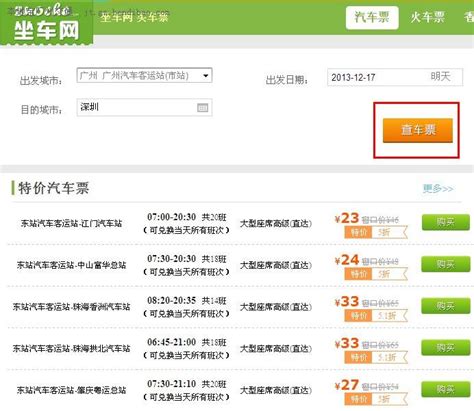Switch to the 火车票 tab
The height and width of the screenshot is (411, 474).
coord(427,17)
